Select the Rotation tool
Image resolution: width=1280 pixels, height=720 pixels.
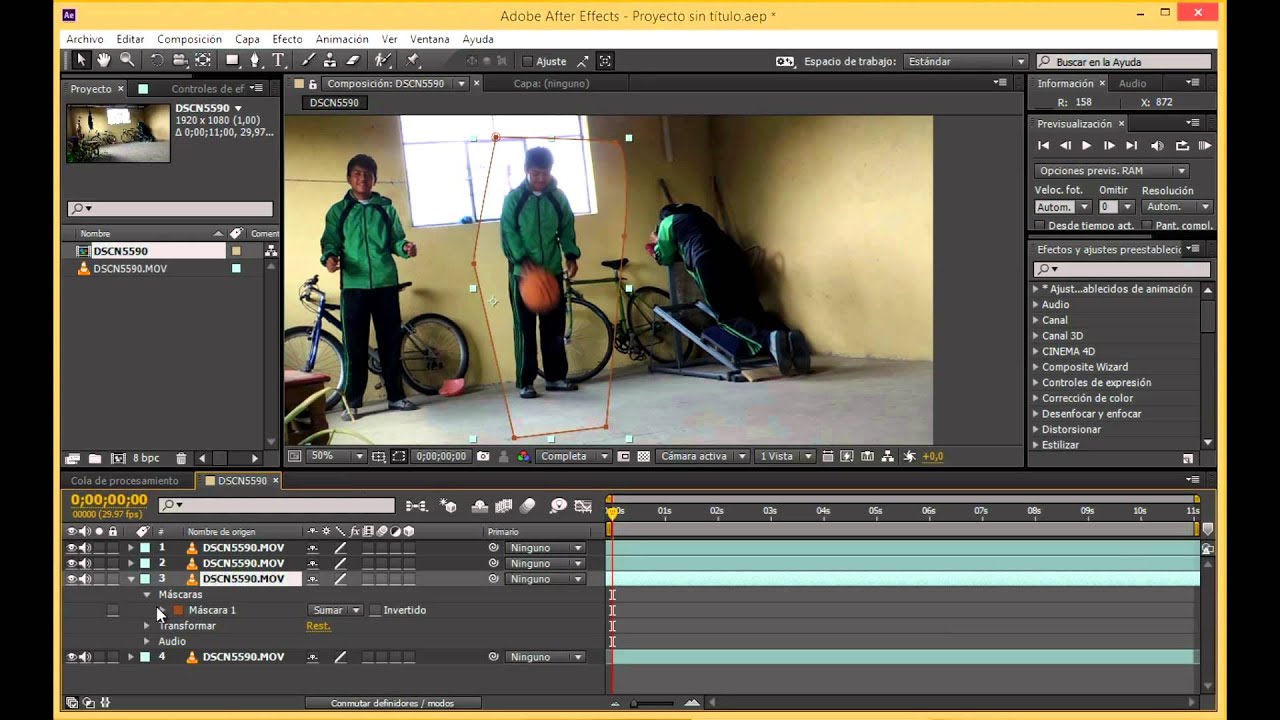pos(157,61)
